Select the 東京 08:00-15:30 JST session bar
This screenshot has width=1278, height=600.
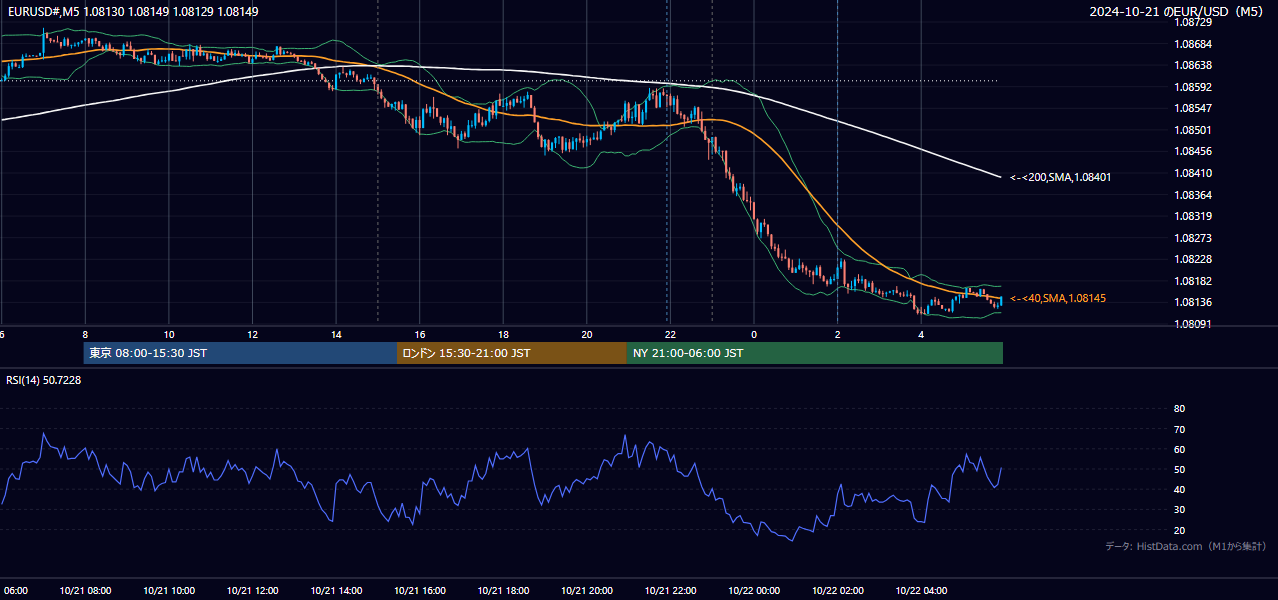240,353
